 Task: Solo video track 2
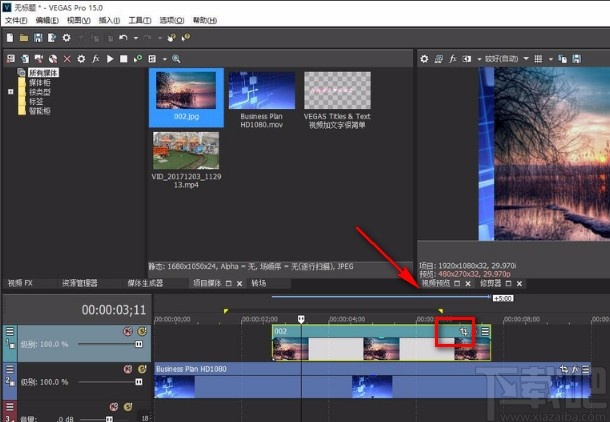coord(142,369)
